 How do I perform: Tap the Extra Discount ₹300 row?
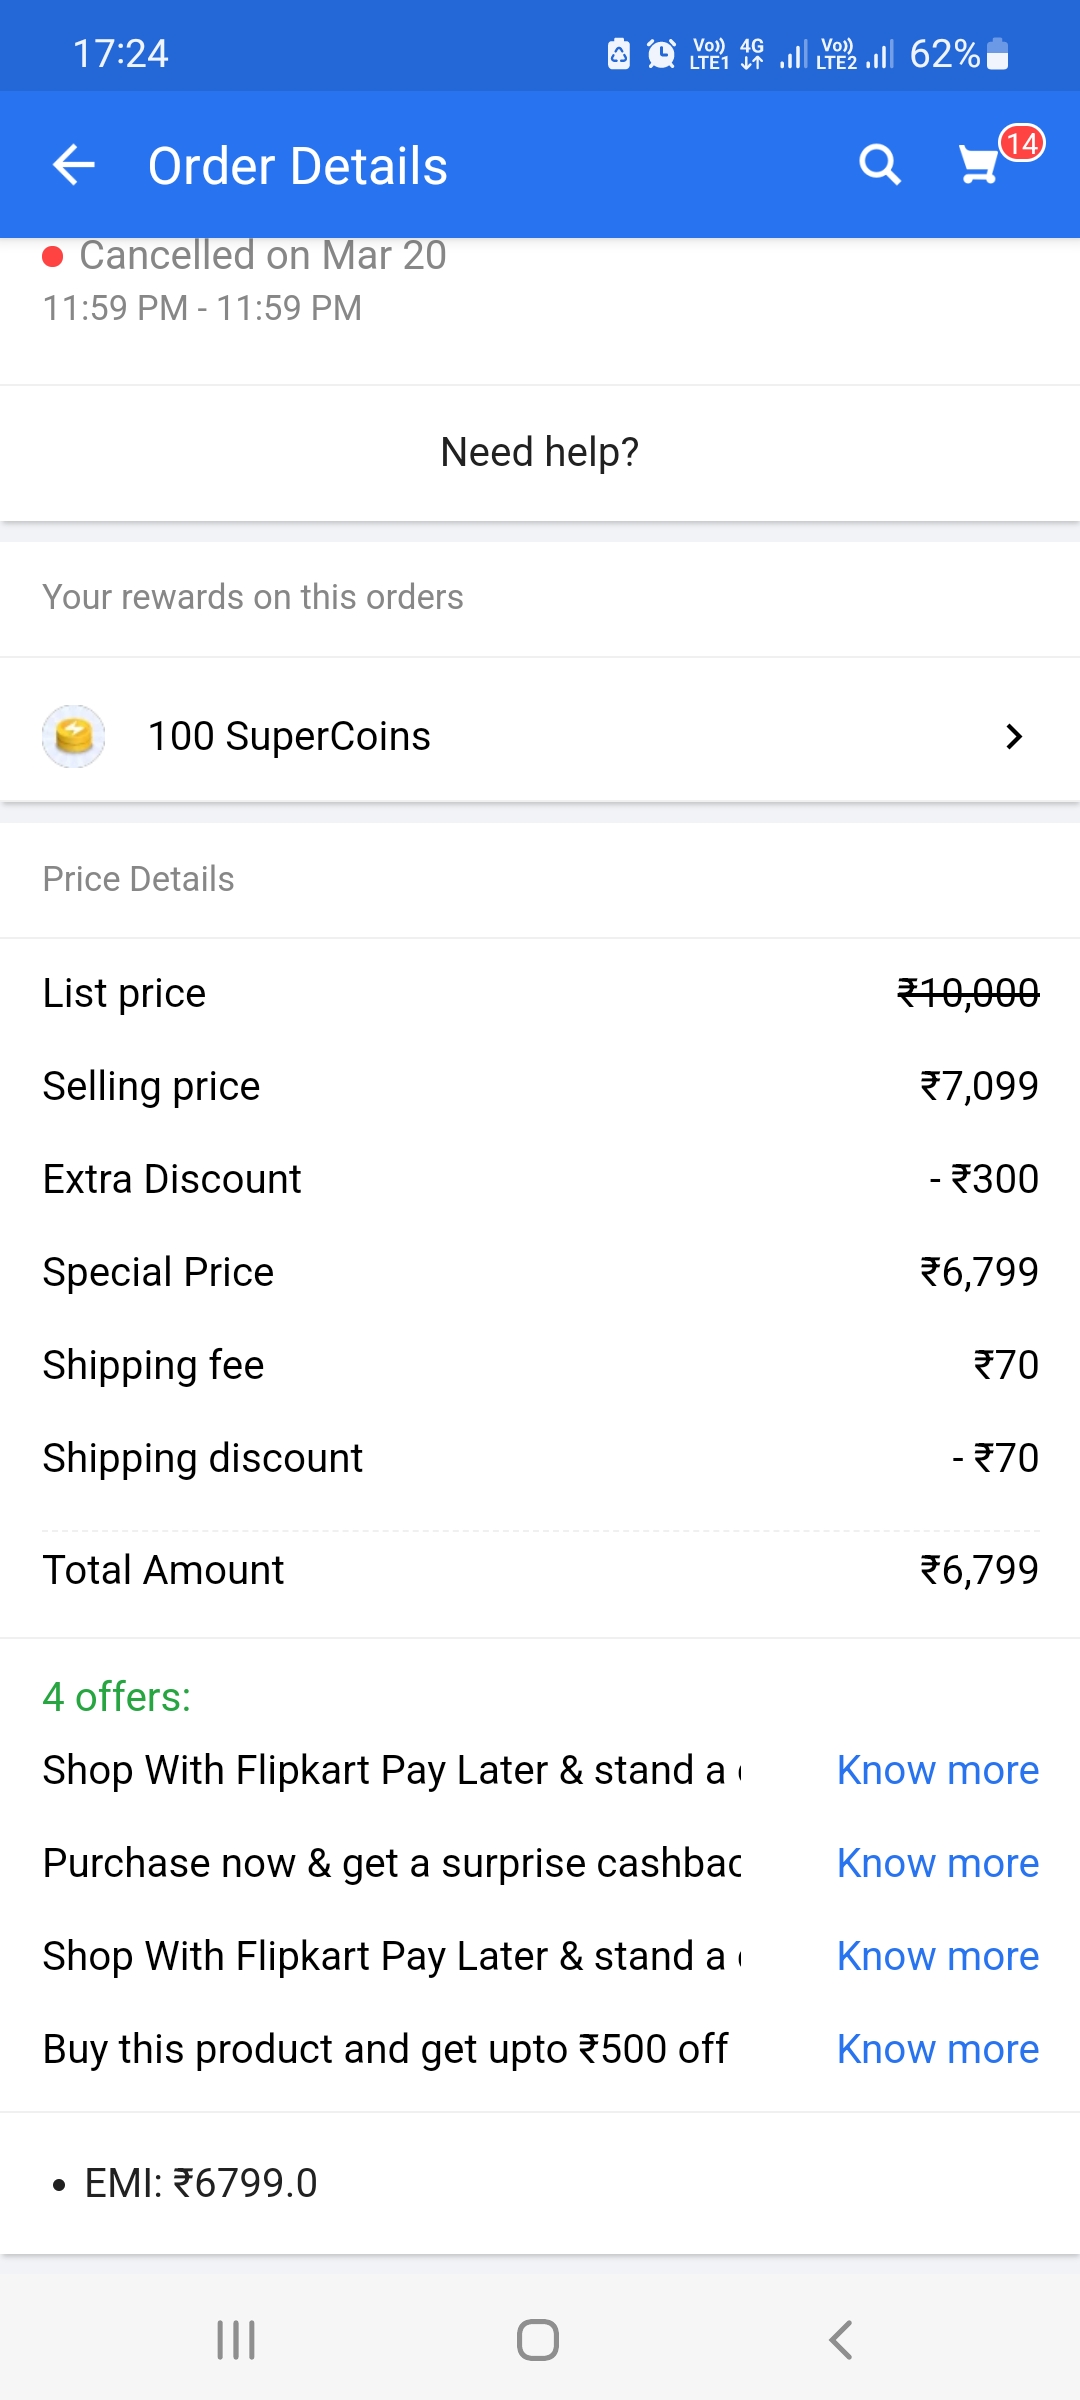tap(540, 1179)
